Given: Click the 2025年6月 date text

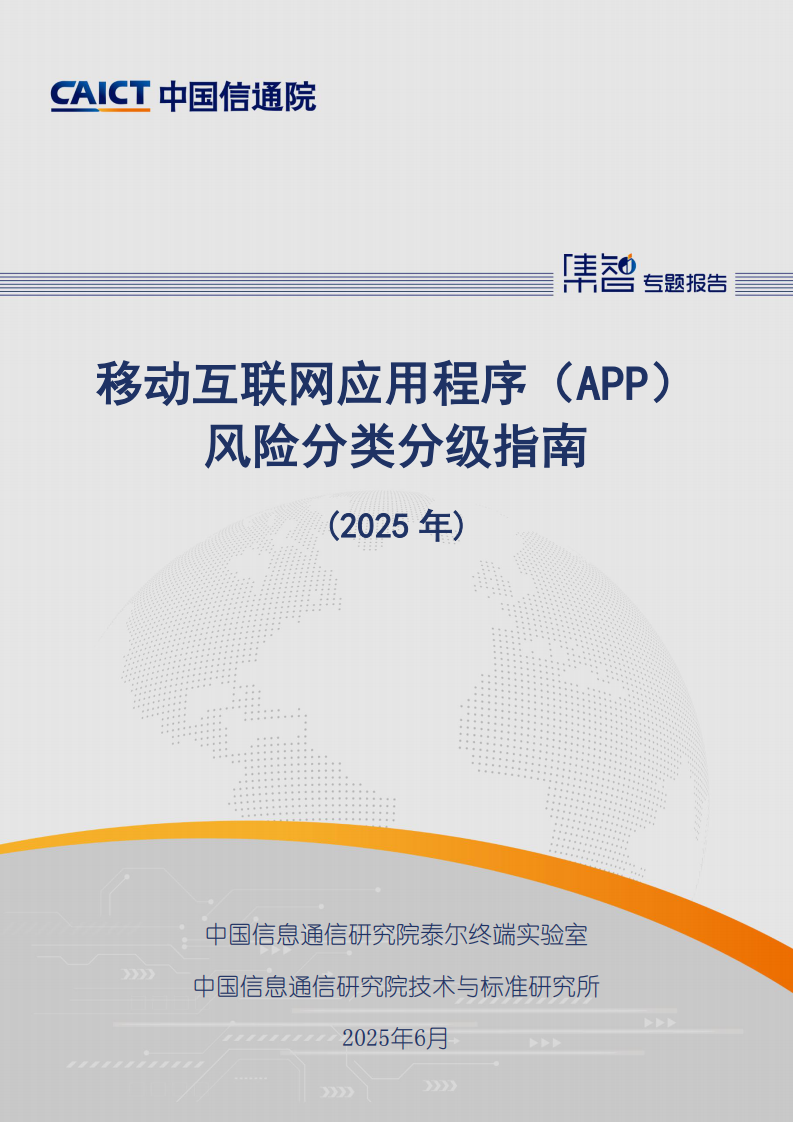Looking at the screenshot, I should coord(395,1038).
